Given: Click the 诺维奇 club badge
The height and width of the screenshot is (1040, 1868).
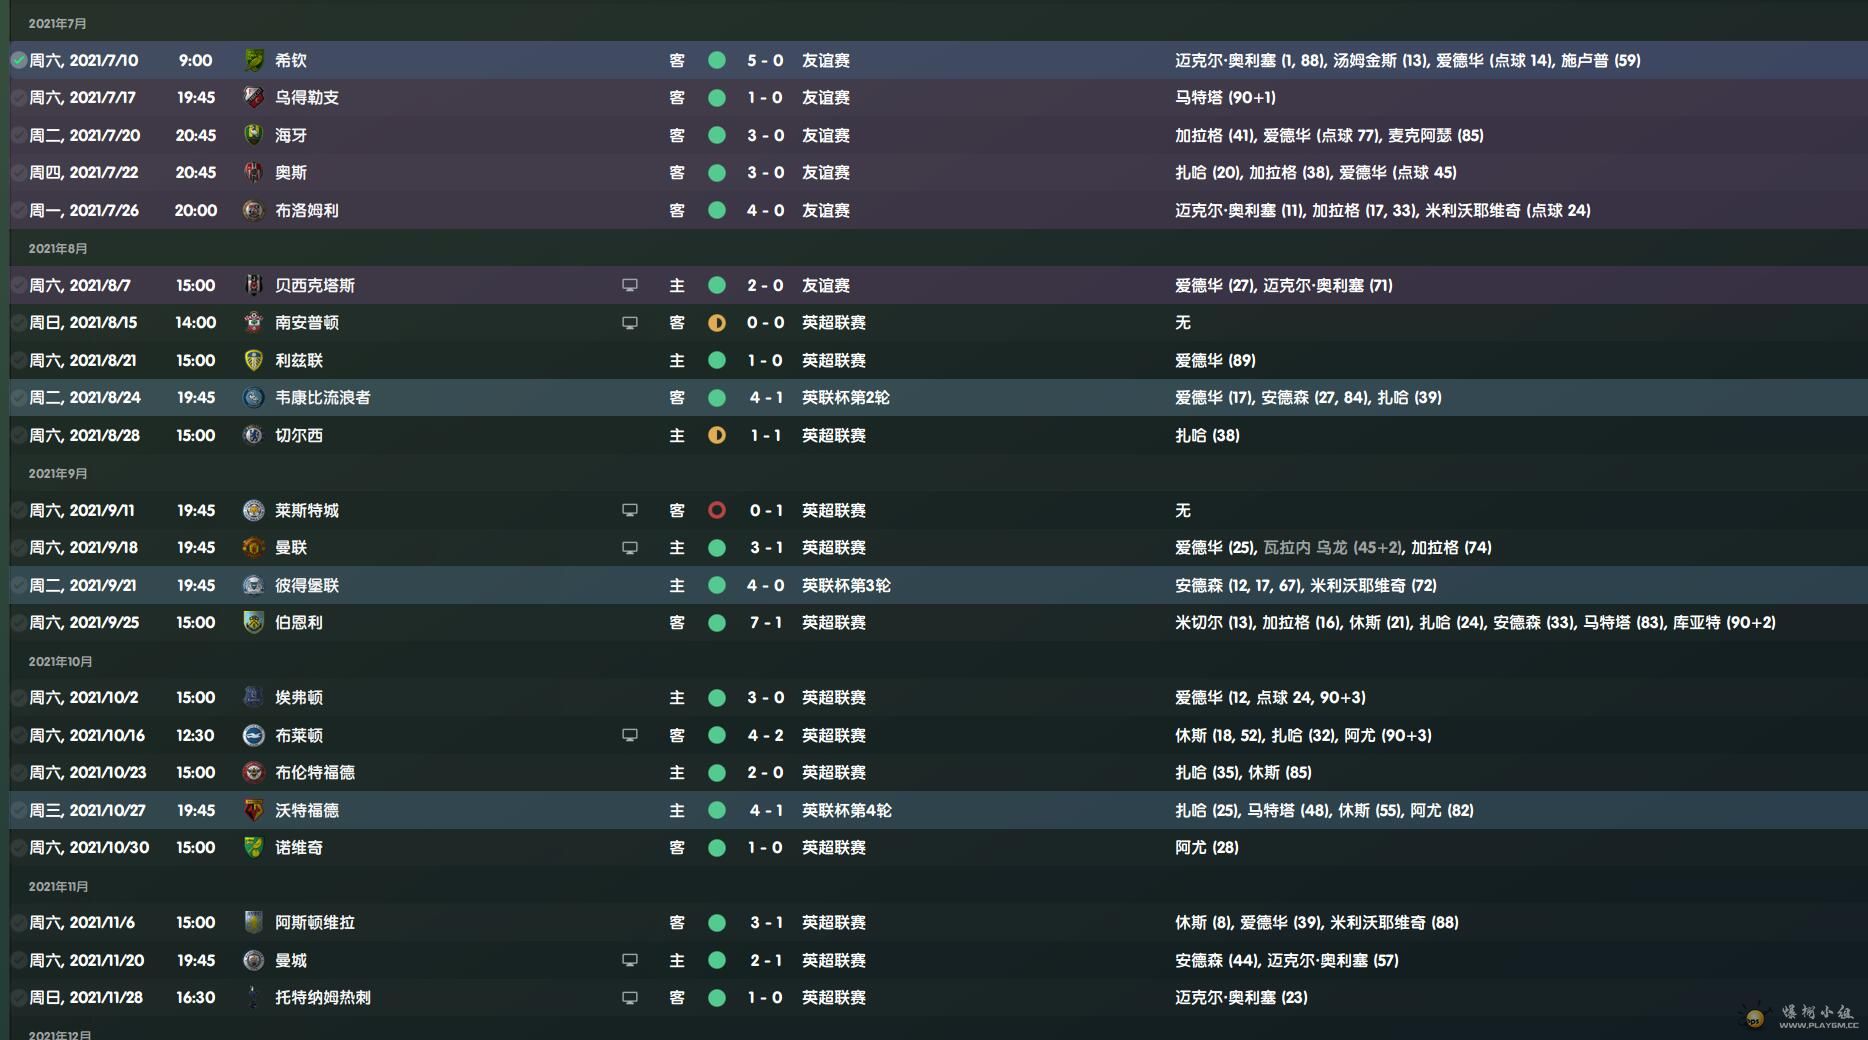Looking at the screenshot, I should [254, 848].
